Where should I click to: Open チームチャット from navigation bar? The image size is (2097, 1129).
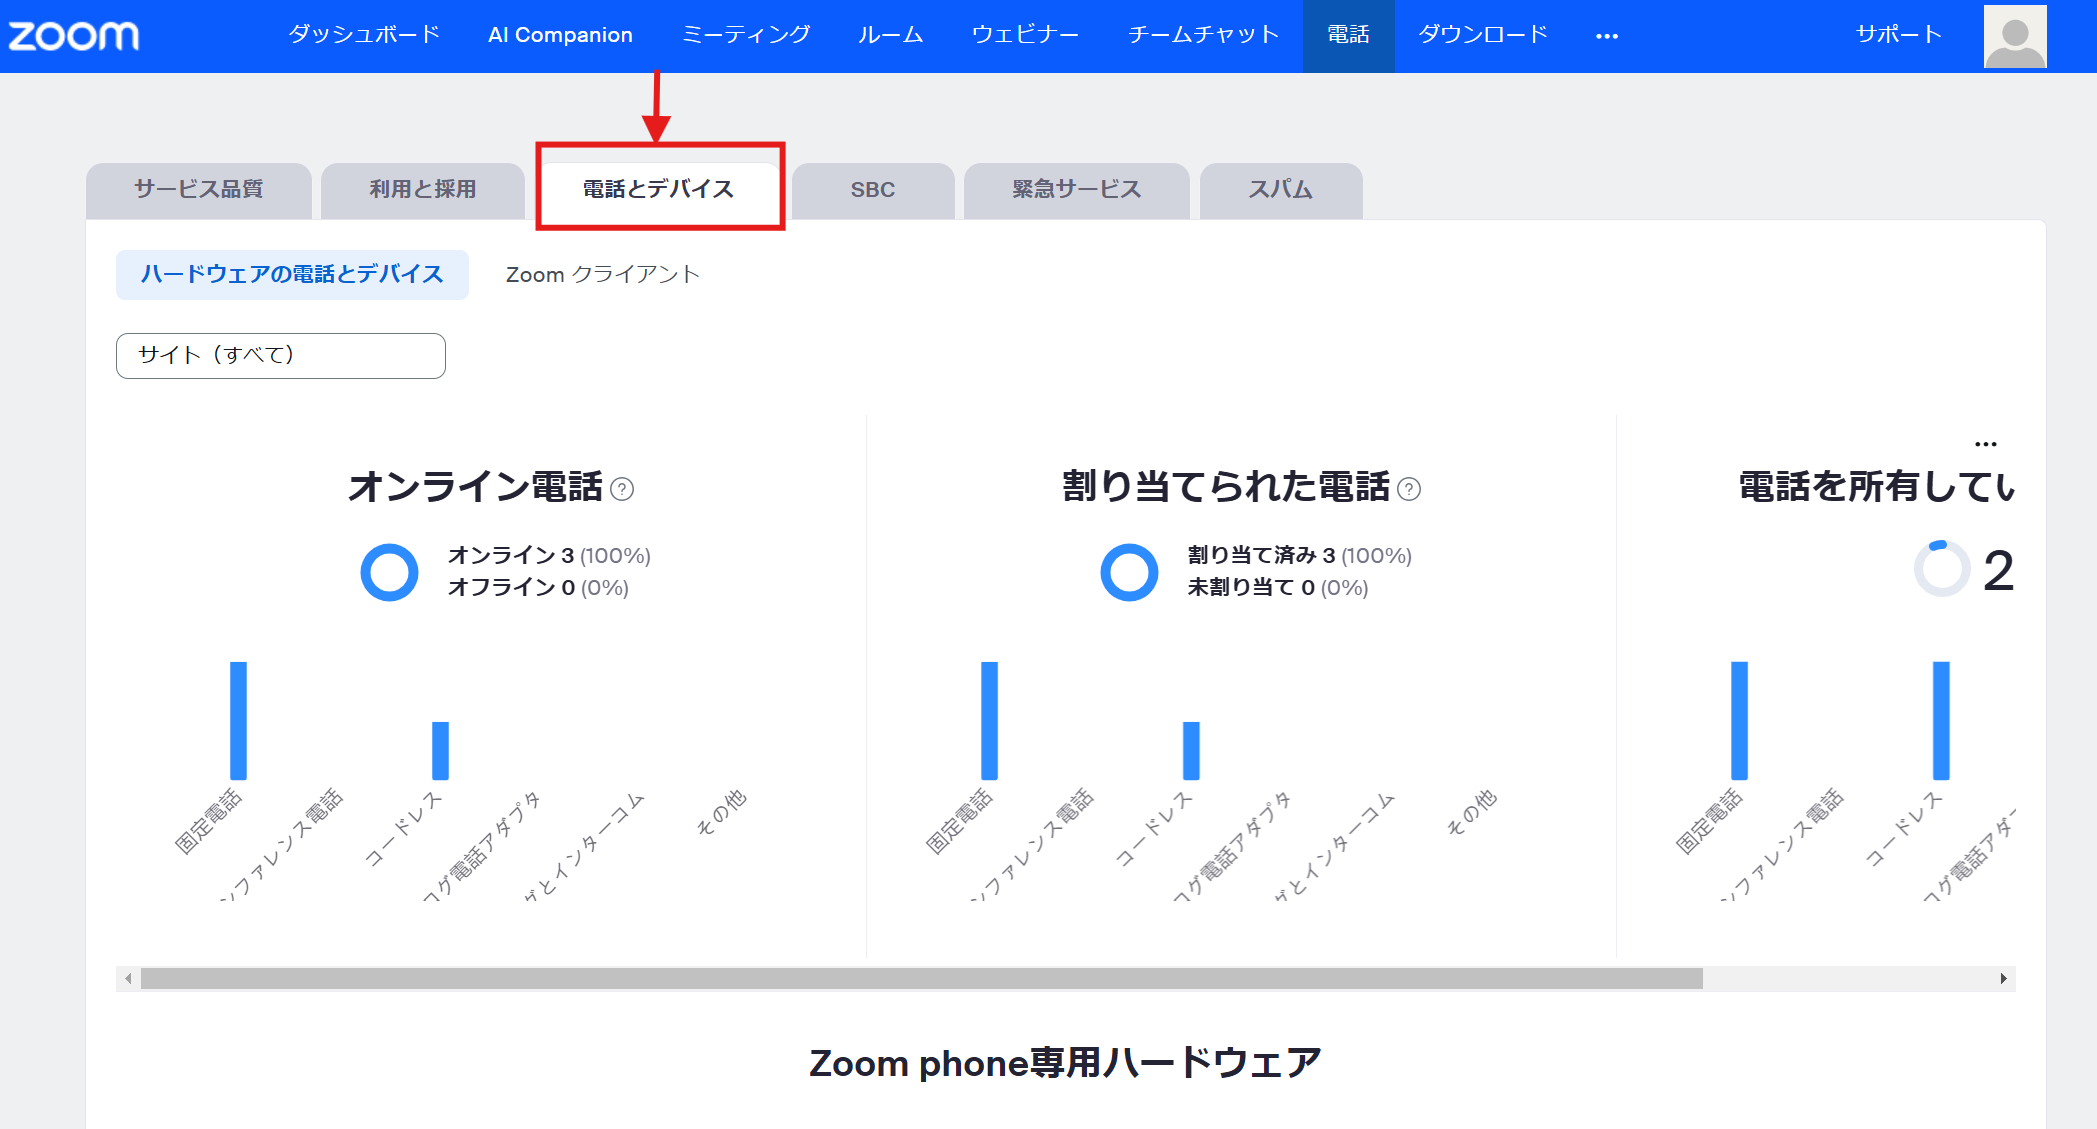1203,35
